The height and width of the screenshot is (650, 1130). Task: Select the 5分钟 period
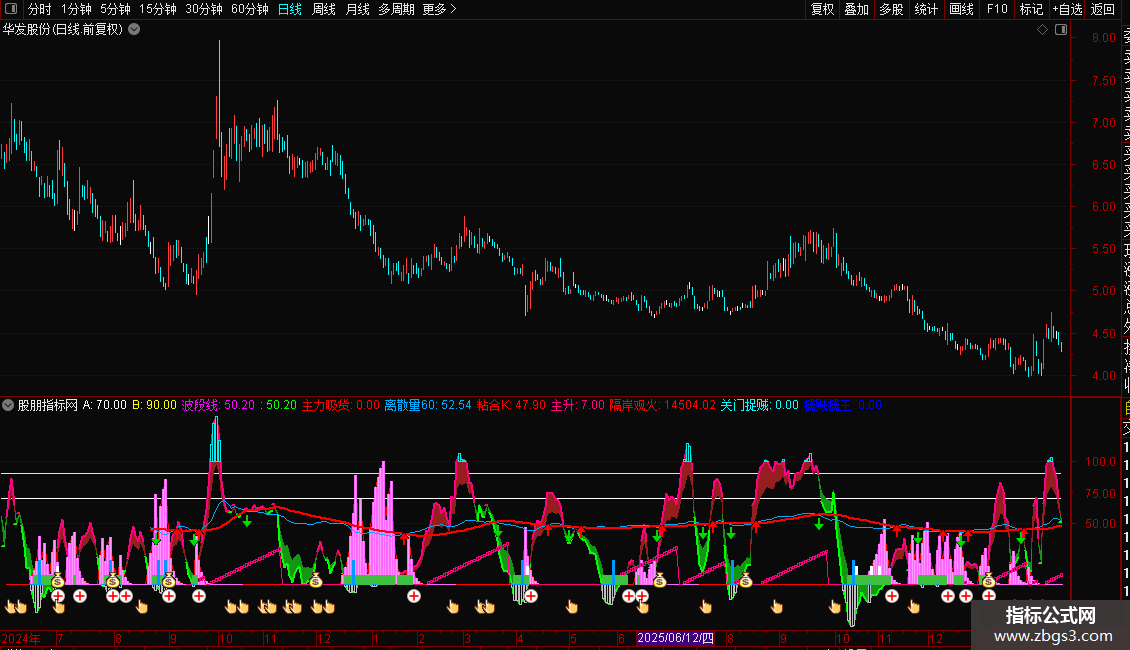tap(115, 9)
